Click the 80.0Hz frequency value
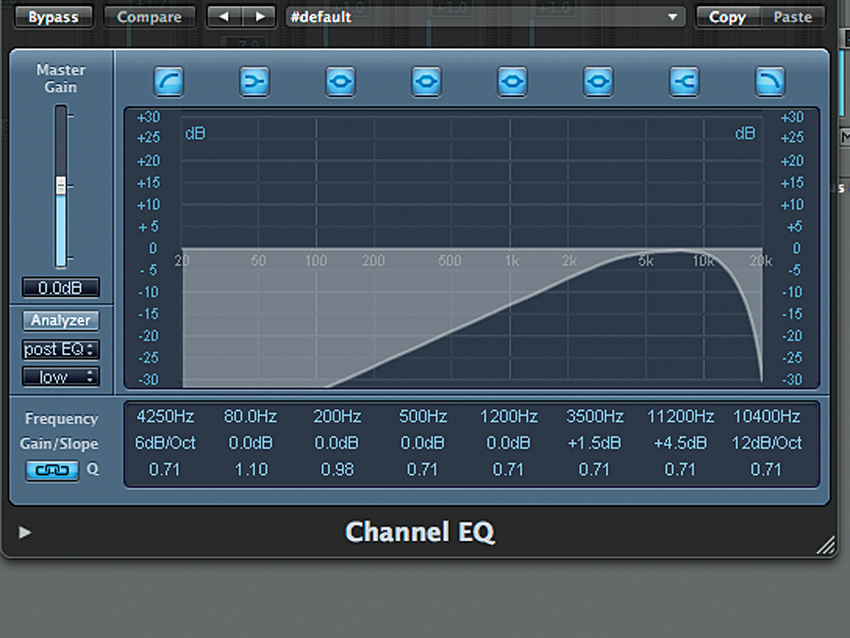Image resolution: width=850 pixels, height=638 pixels. point(250,416)
